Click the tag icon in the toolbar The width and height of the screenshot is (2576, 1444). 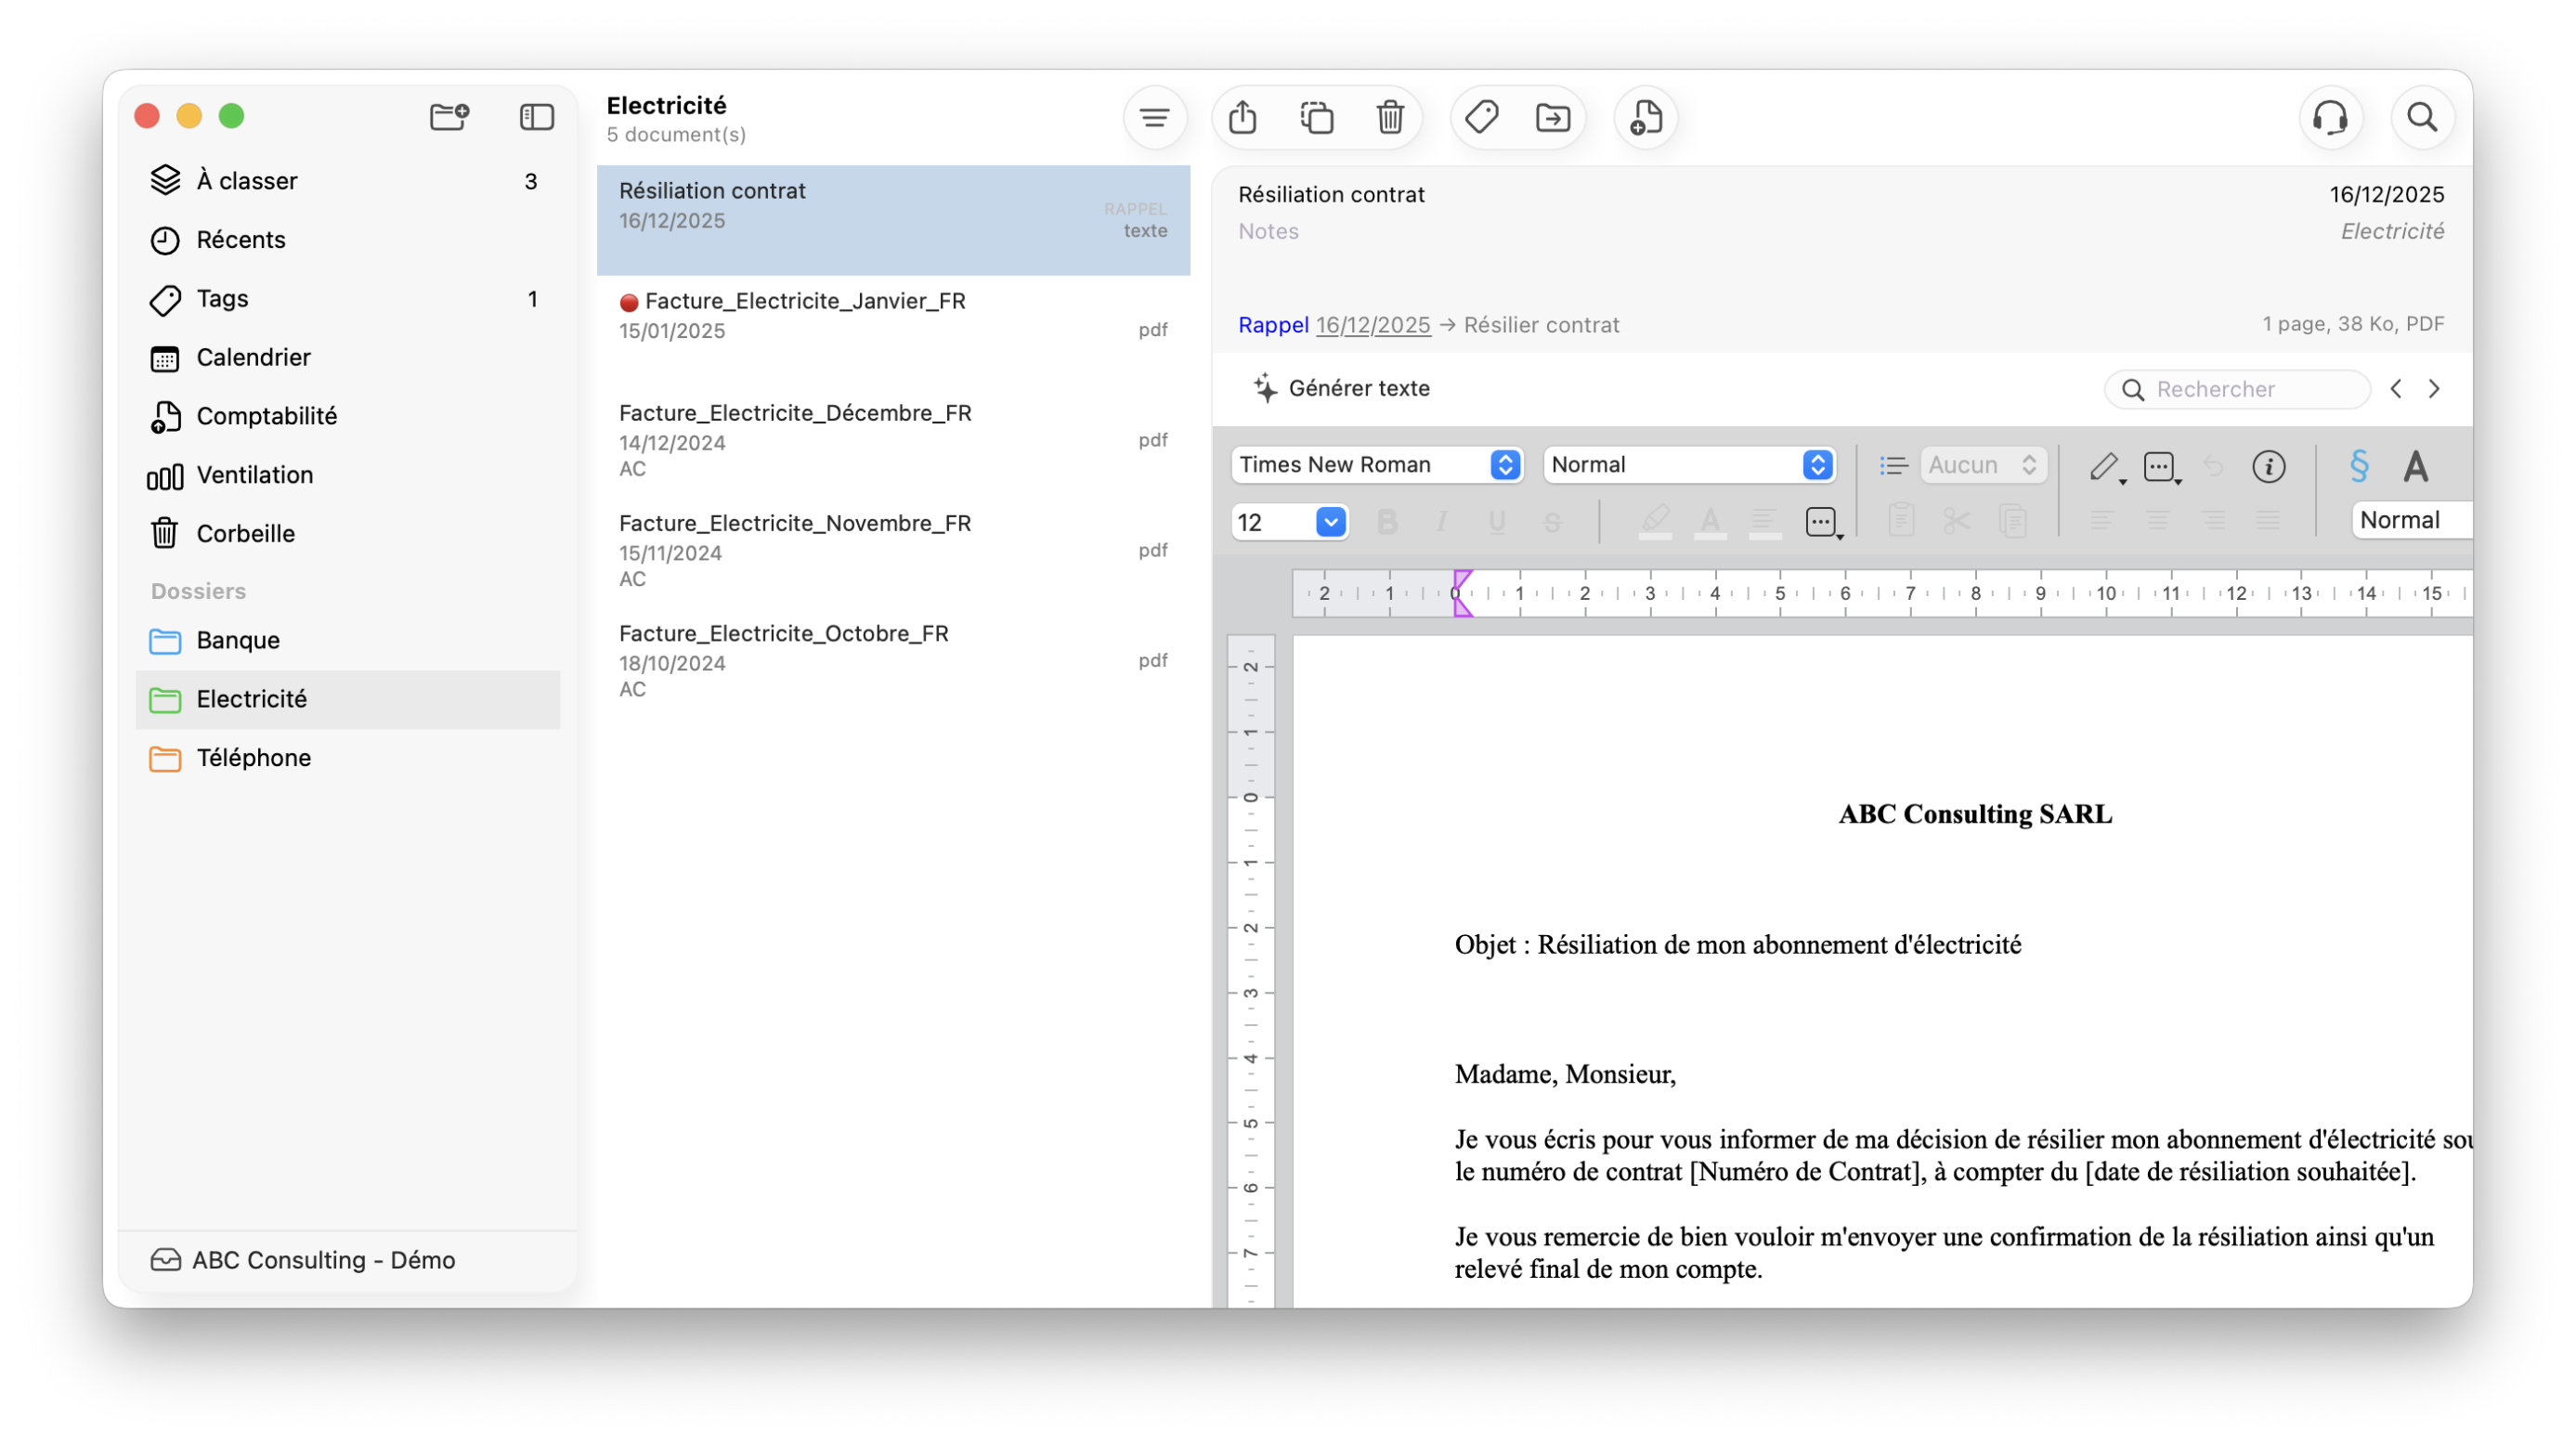point(1481,118)
